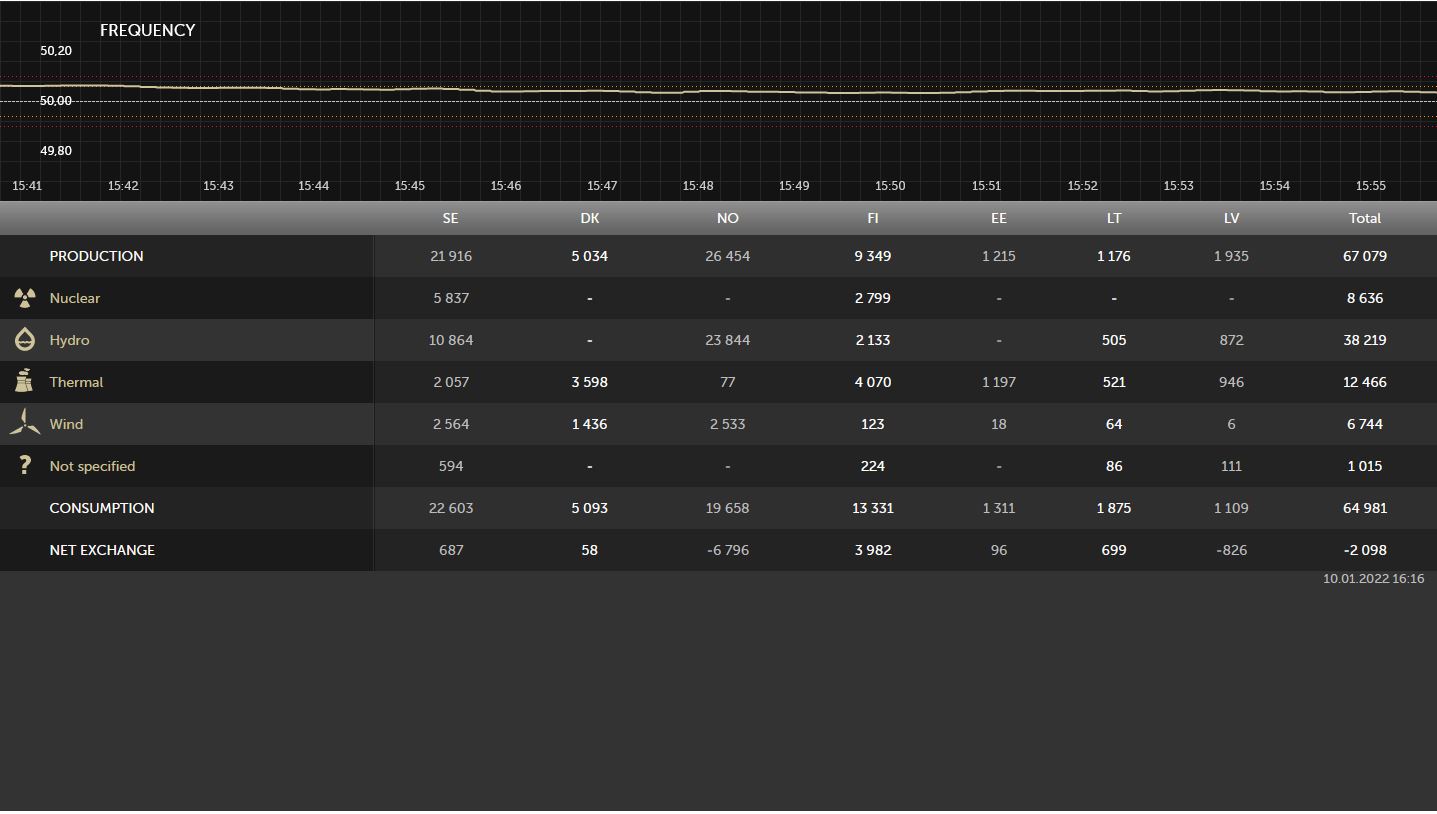Click the 15:50 time marker on chart
1437x814 pixels.
coord(889,186)
